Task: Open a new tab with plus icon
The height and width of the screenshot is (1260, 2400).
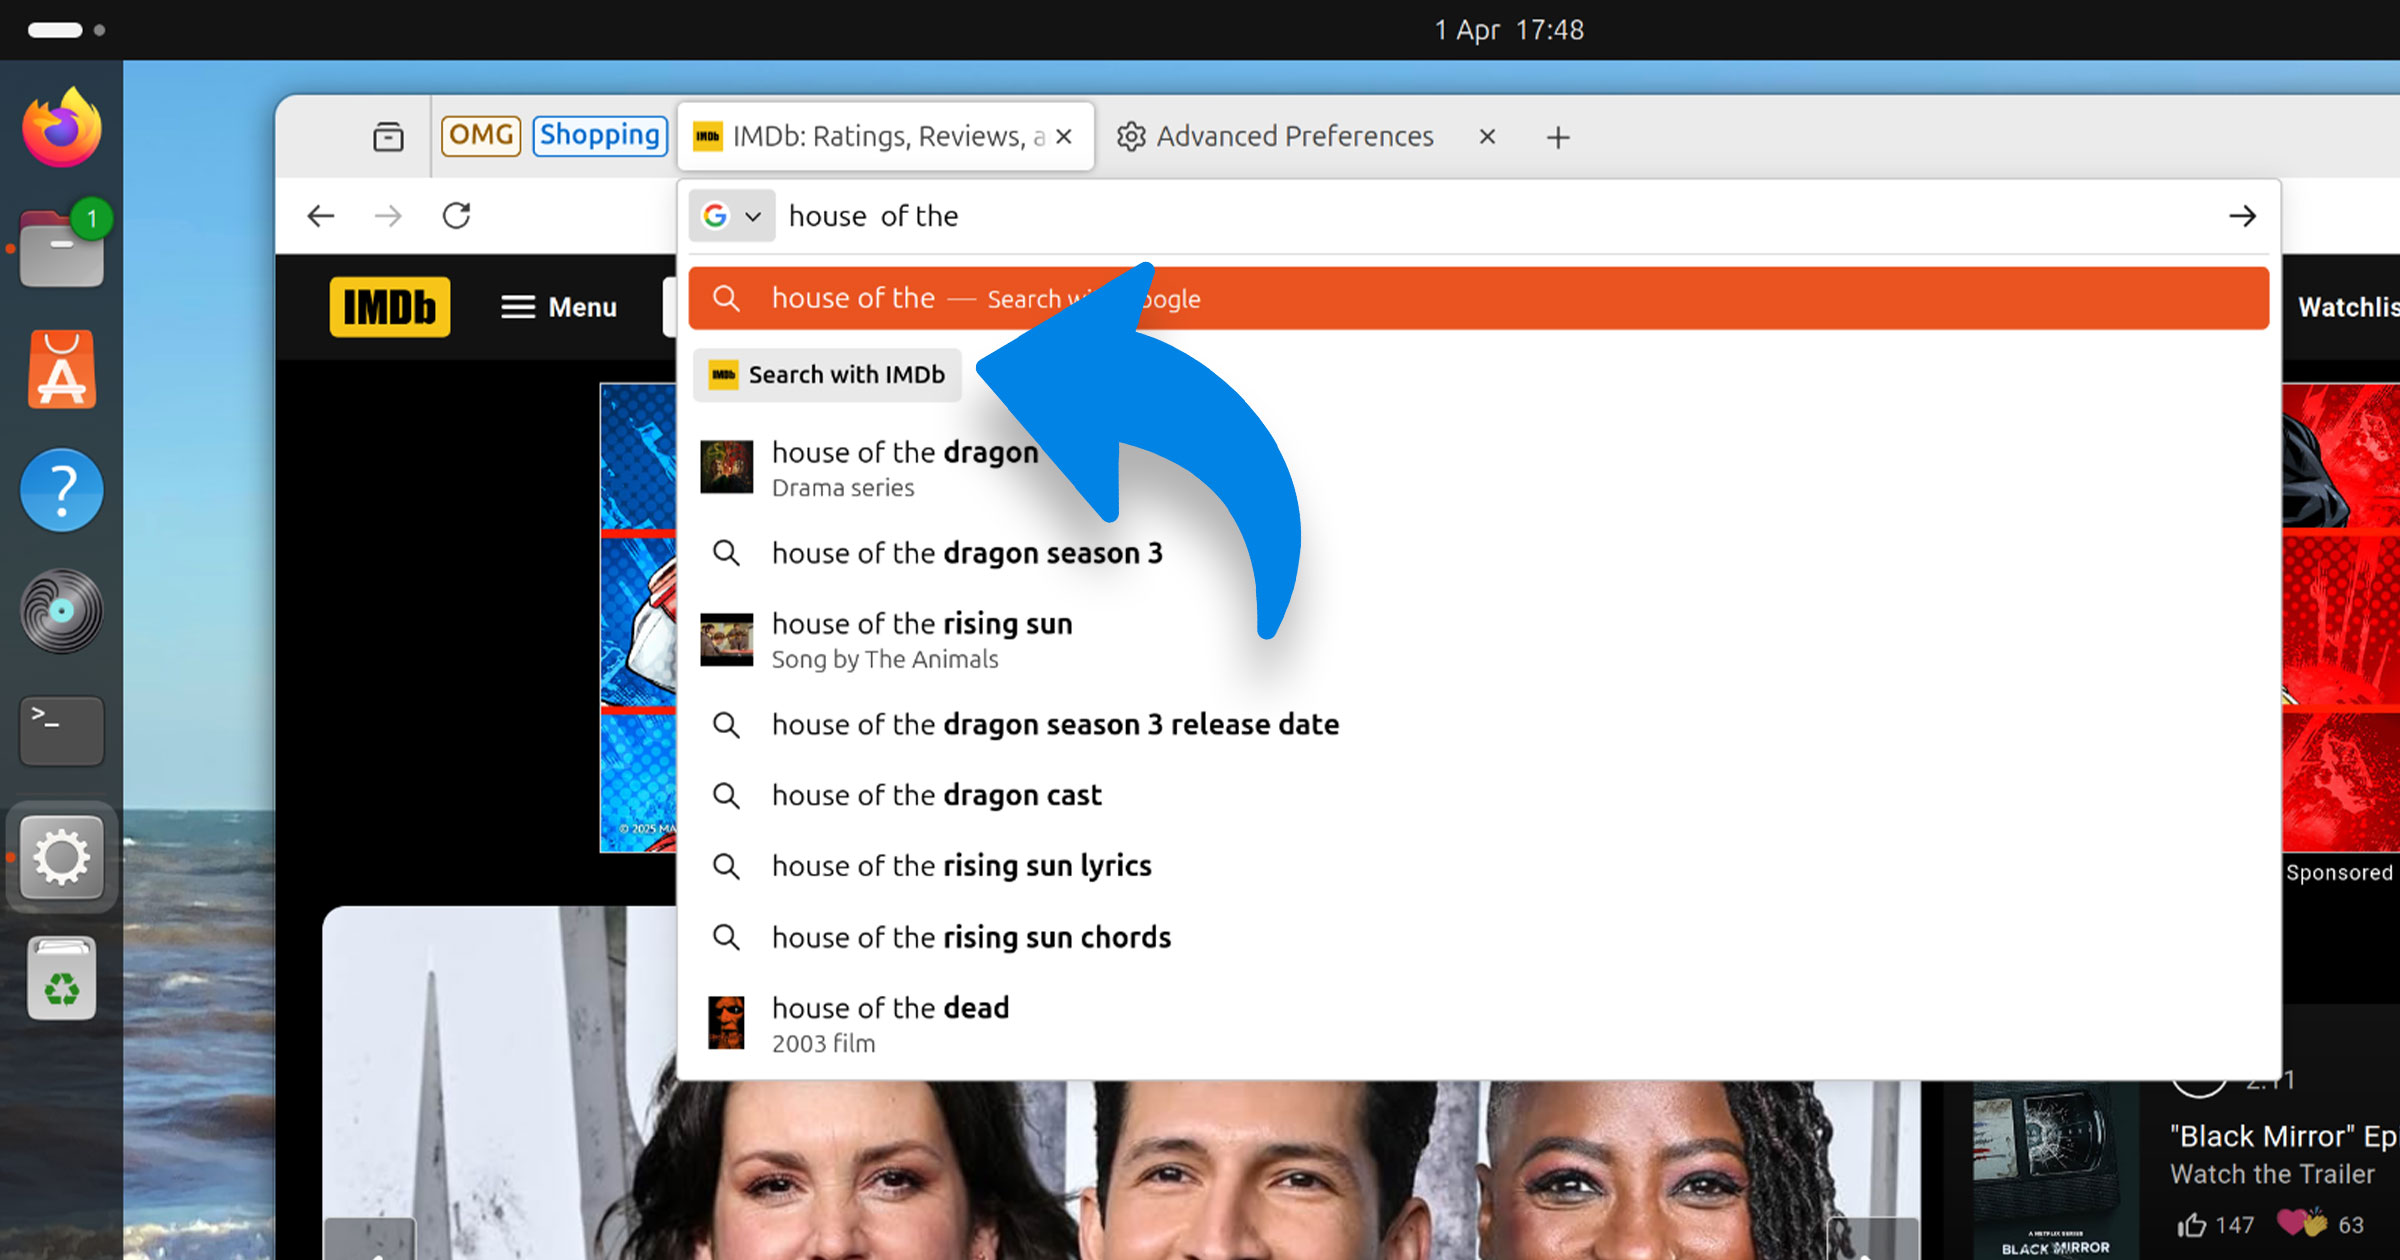Action: click(x=1558, y=137)
